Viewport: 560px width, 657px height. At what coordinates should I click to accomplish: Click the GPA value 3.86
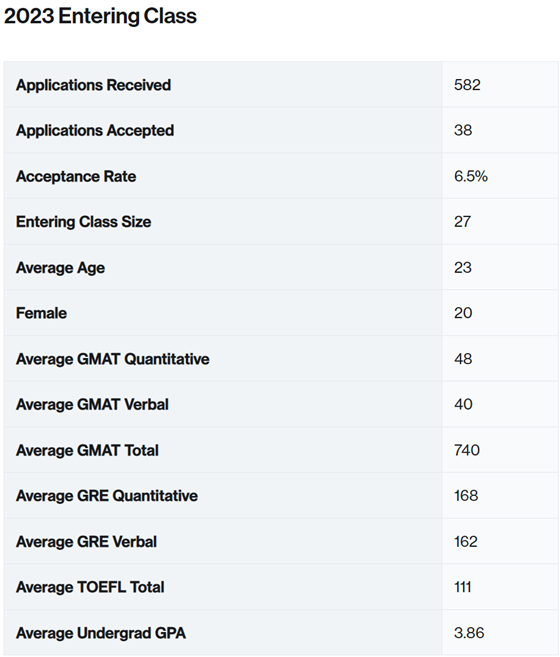(x=469, y=633)
